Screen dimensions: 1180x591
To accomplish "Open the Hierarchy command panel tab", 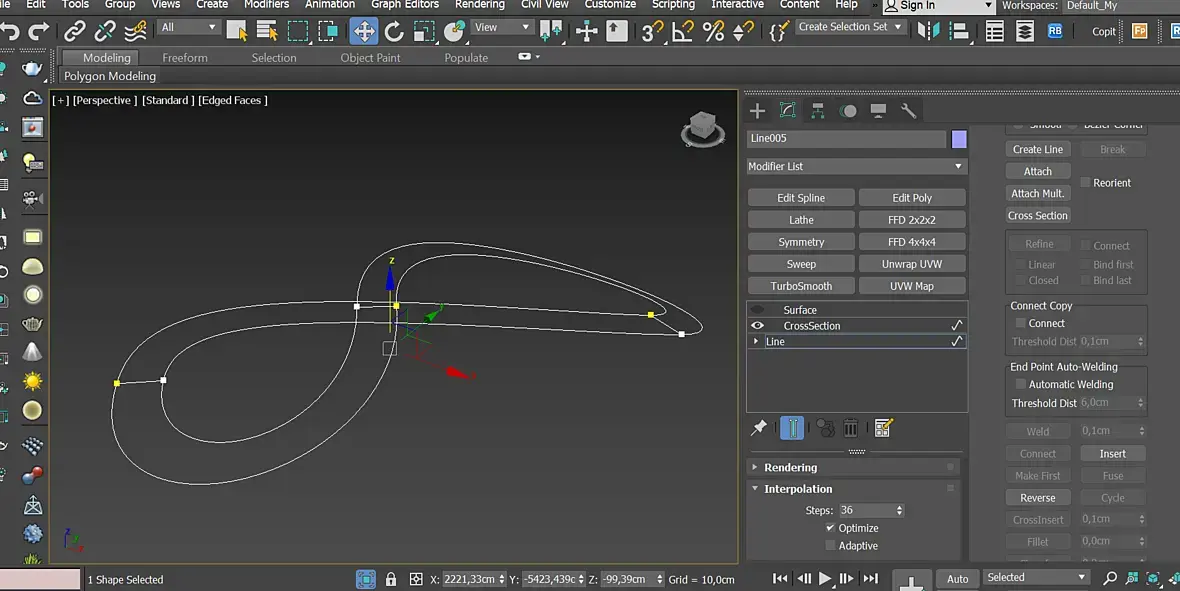I will 818,111.
